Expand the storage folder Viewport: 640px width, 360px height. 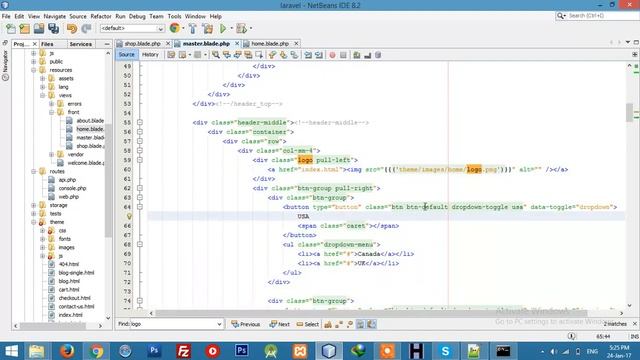coord(34,205)
